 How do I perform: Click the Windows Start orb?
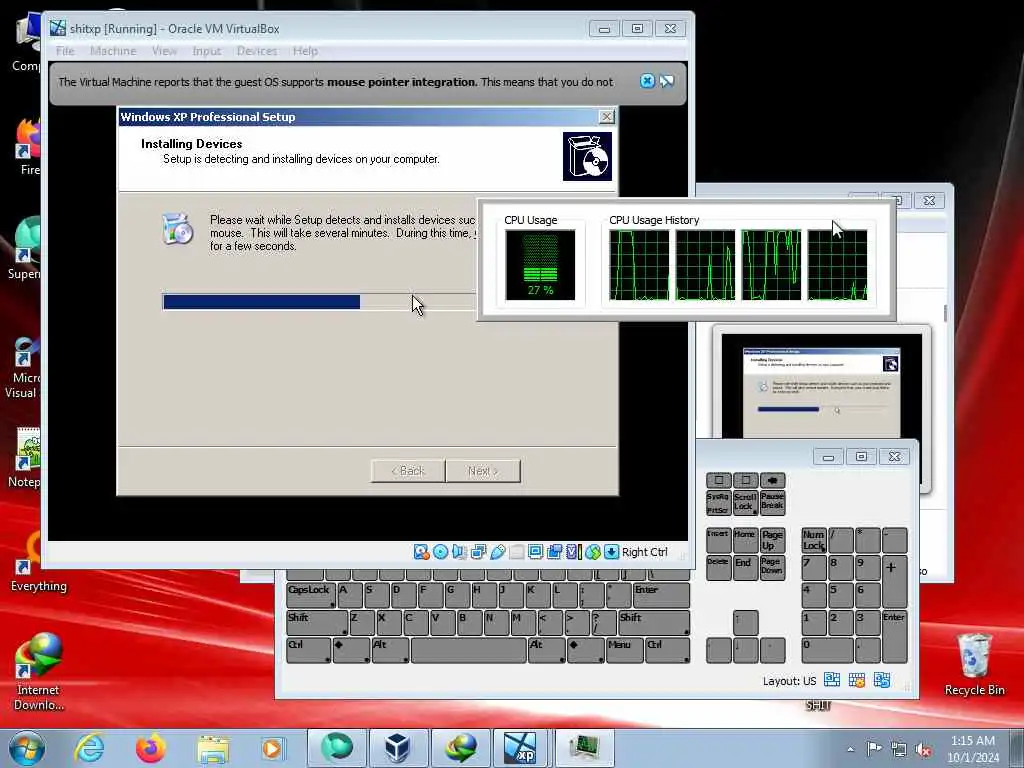pyautogui.click(x=27, y=748)
